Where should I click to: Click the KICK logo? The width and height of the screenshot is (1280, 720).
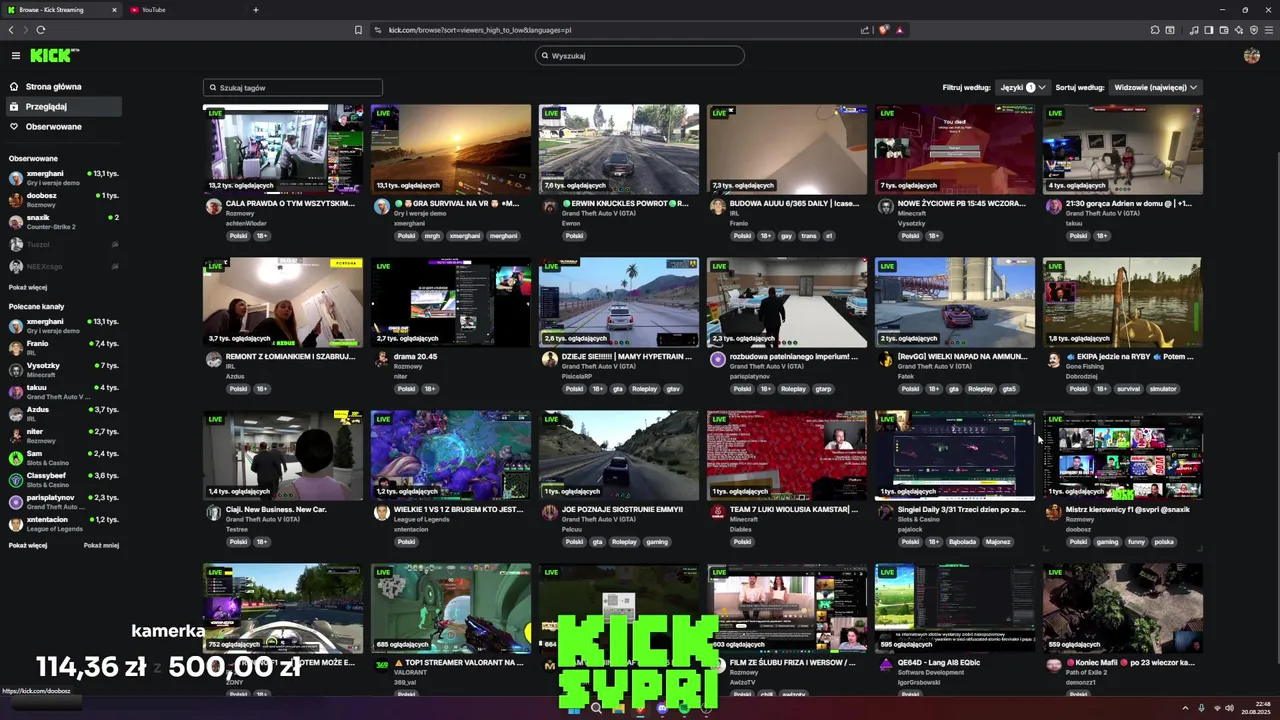(54, 56)
